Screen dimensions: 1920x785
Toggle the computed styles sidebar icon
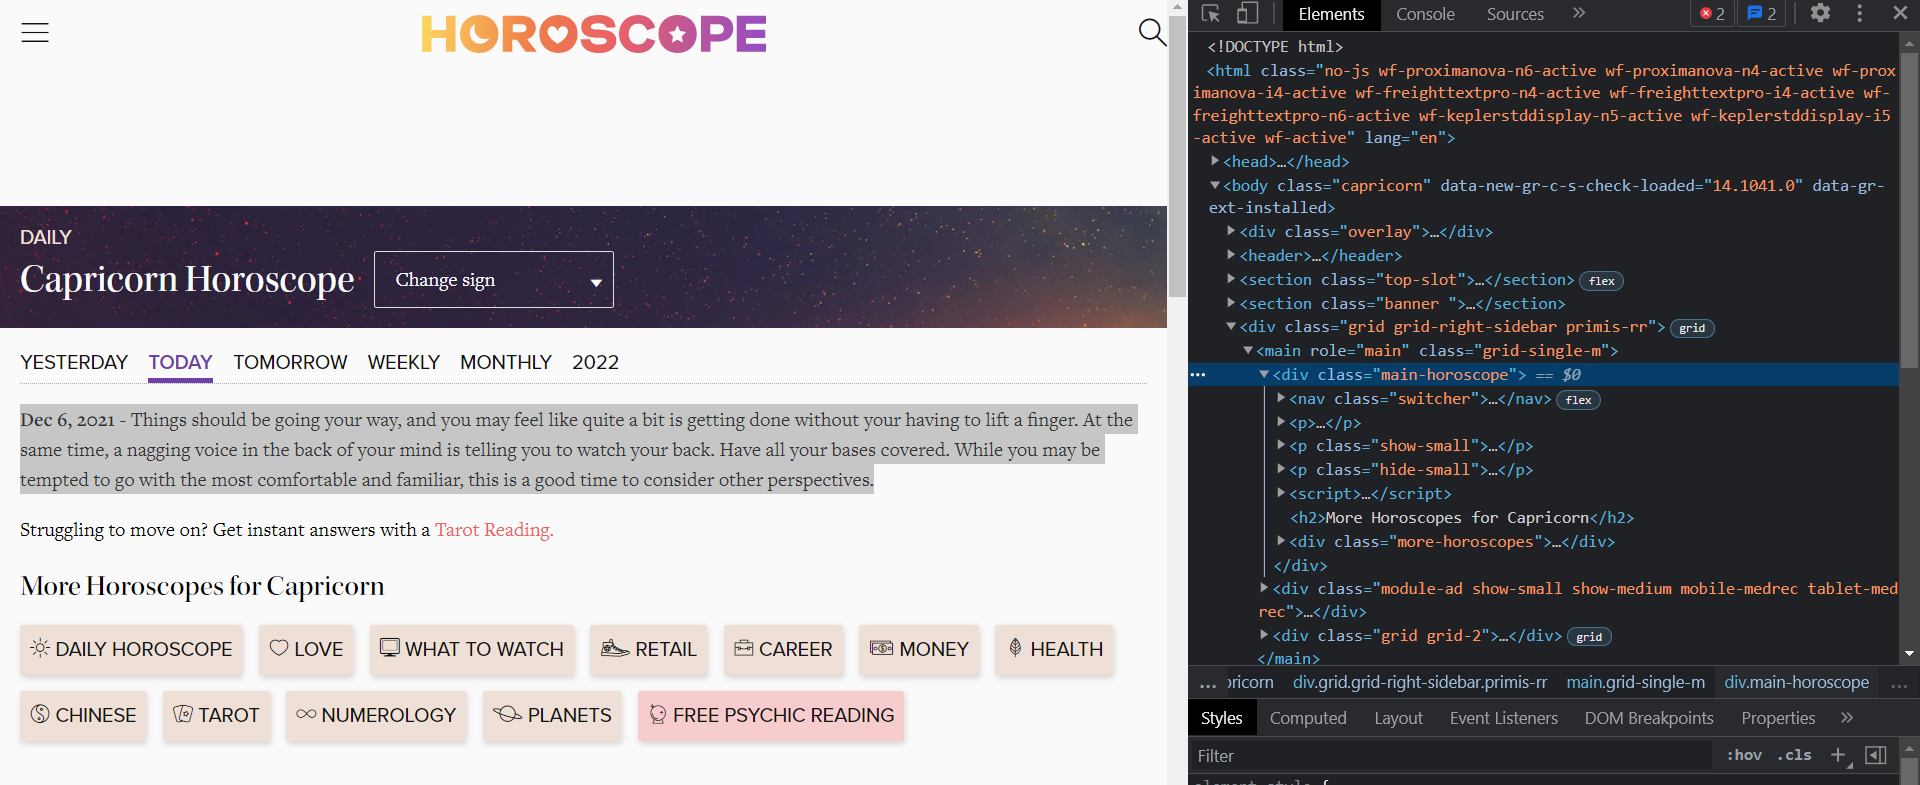[1876, 755]
